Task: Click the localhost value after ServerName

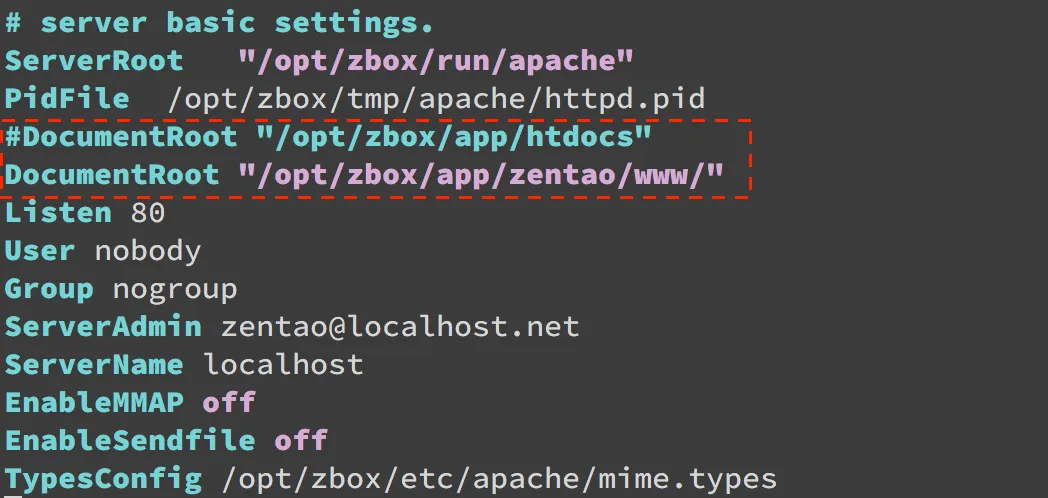Action: coord(283,365)
